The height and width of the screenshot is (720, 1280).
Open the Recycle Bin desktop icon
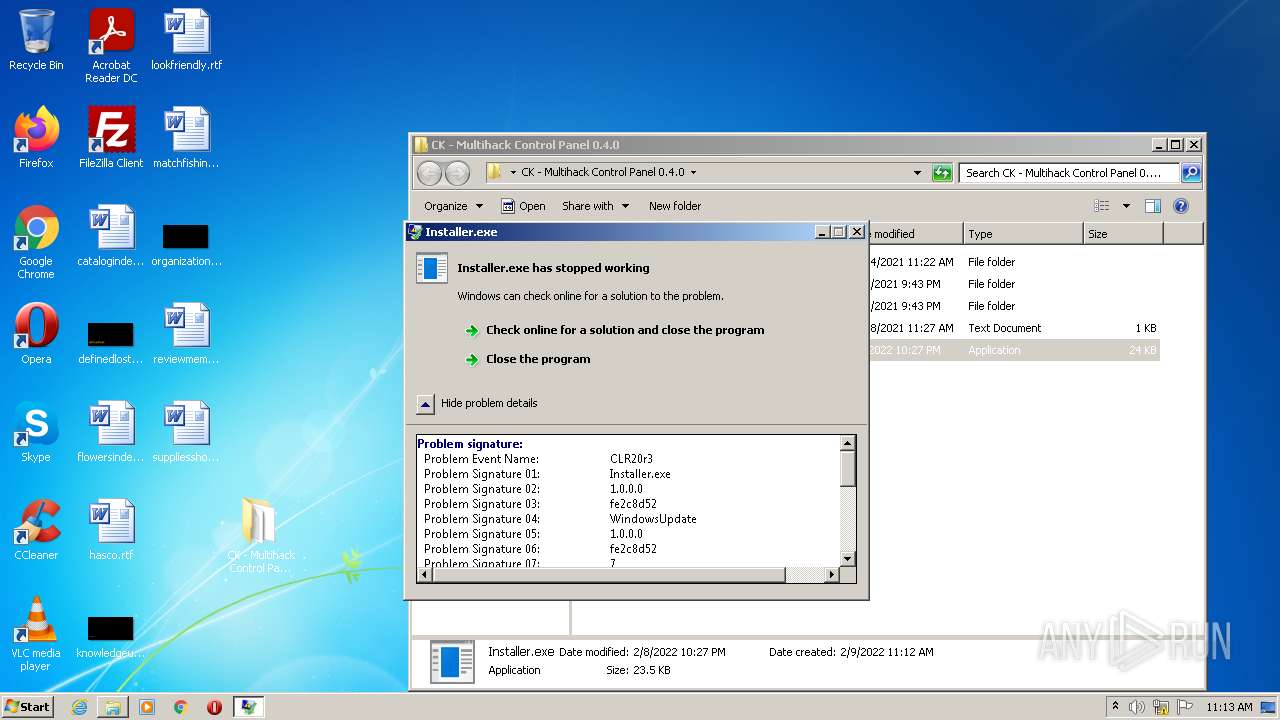36,41
